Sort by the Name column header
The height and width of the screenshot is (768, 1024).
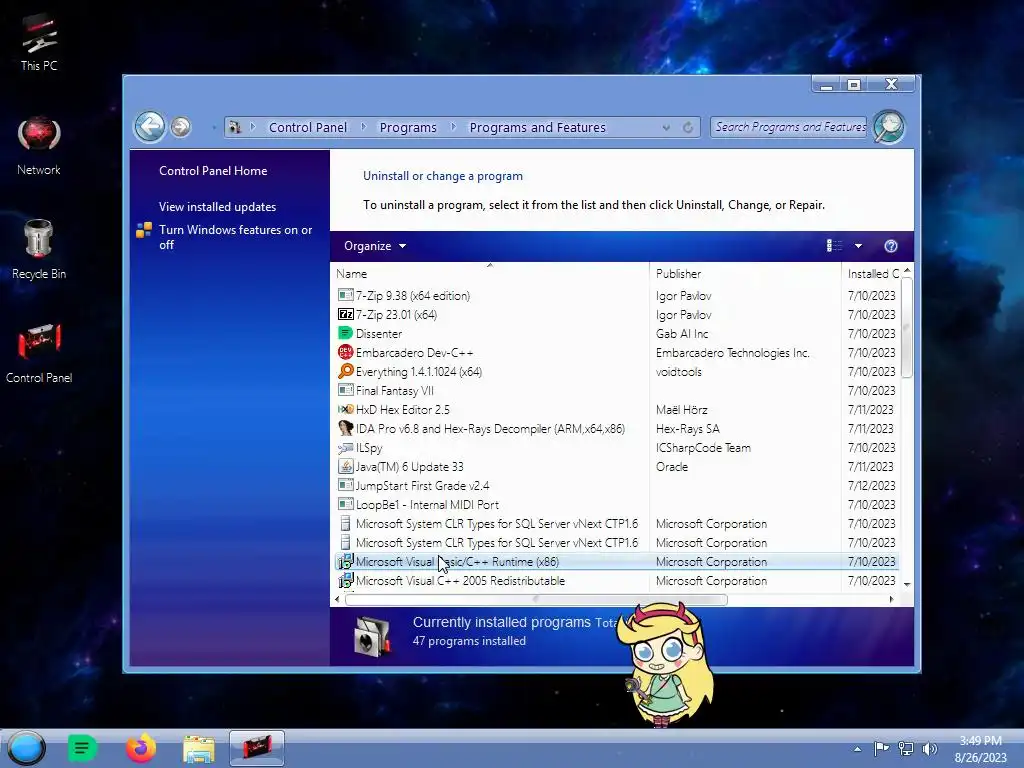pos(490,274)
